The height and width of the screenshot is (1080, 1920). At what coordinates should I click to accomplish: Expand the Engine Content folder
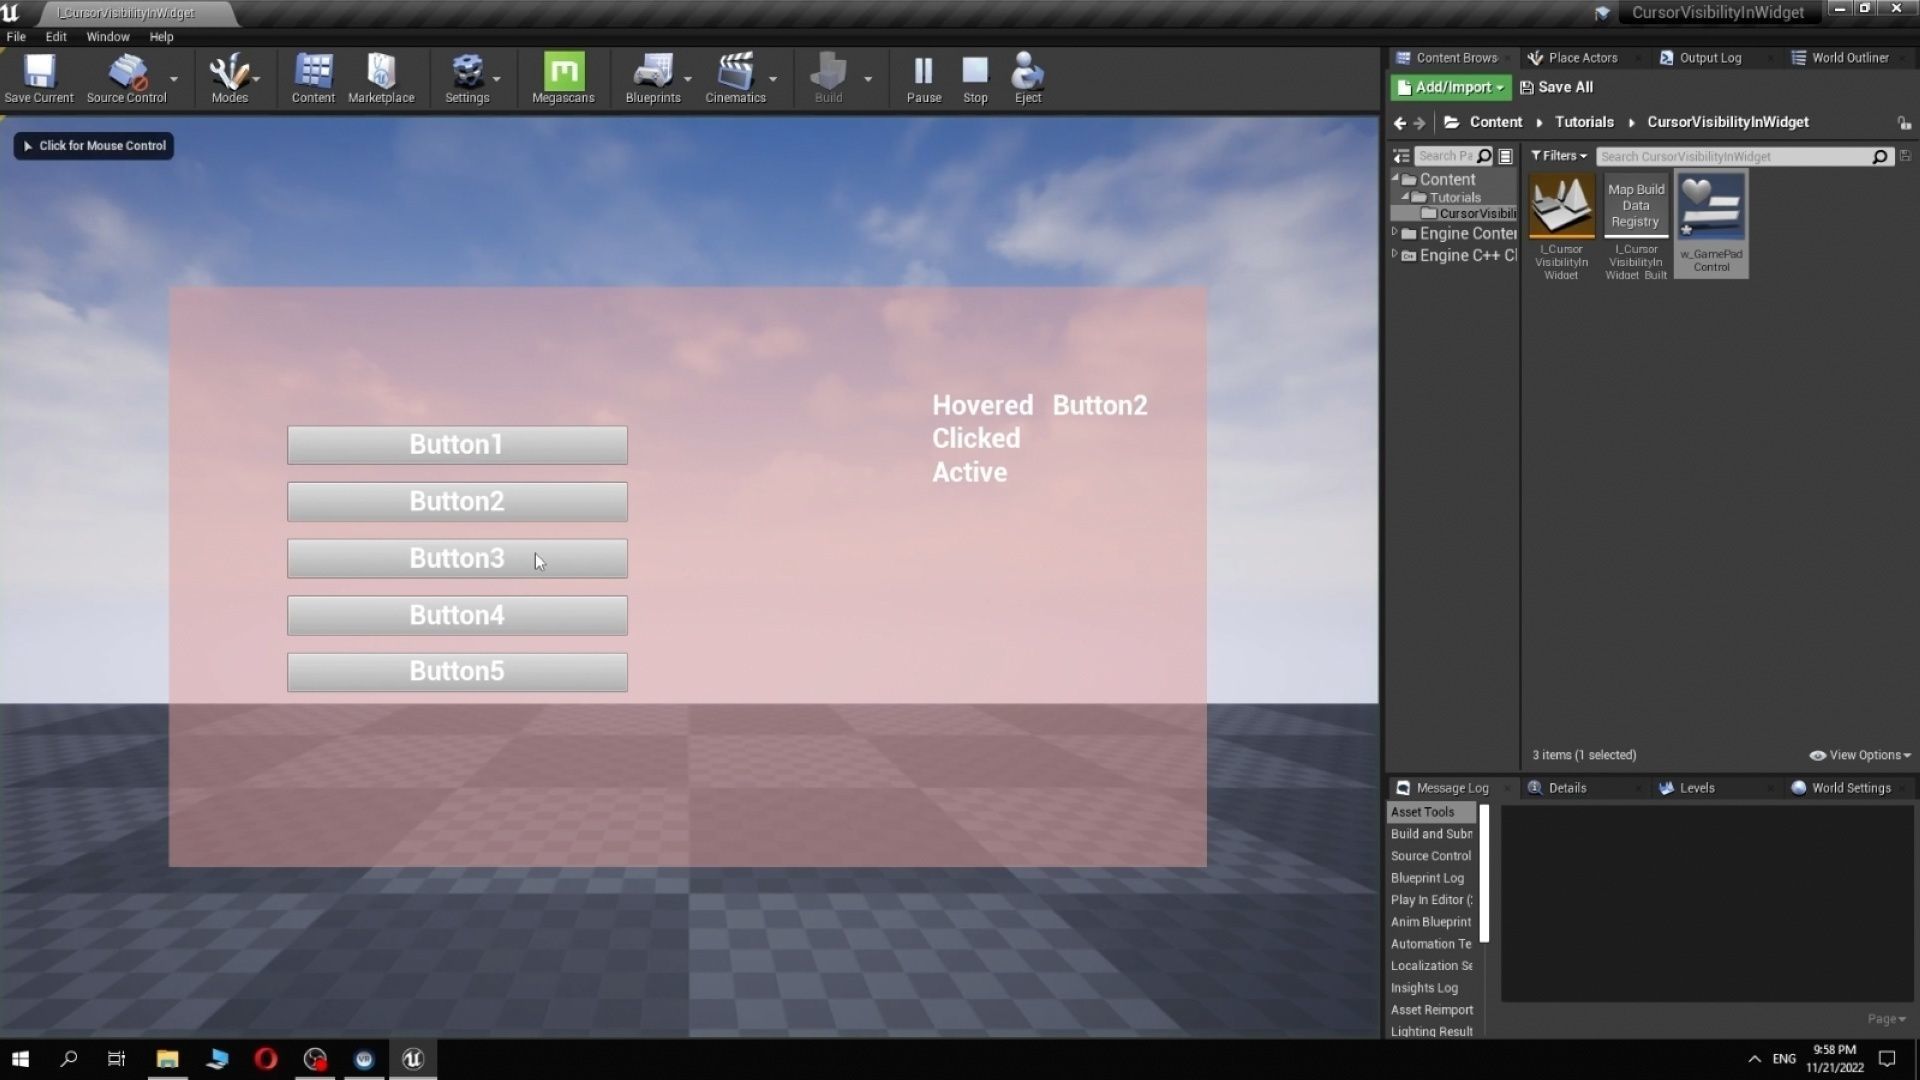click(x=1394, y=233)
